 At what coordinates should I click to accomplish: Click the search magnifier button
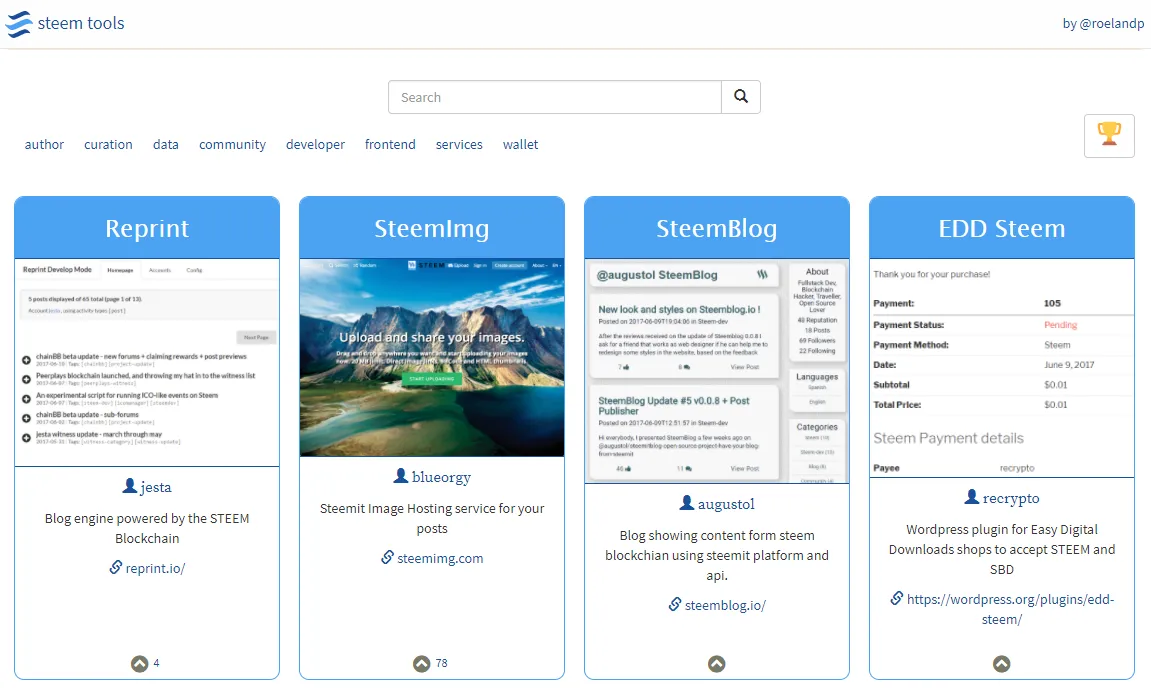tap(741, 97)
